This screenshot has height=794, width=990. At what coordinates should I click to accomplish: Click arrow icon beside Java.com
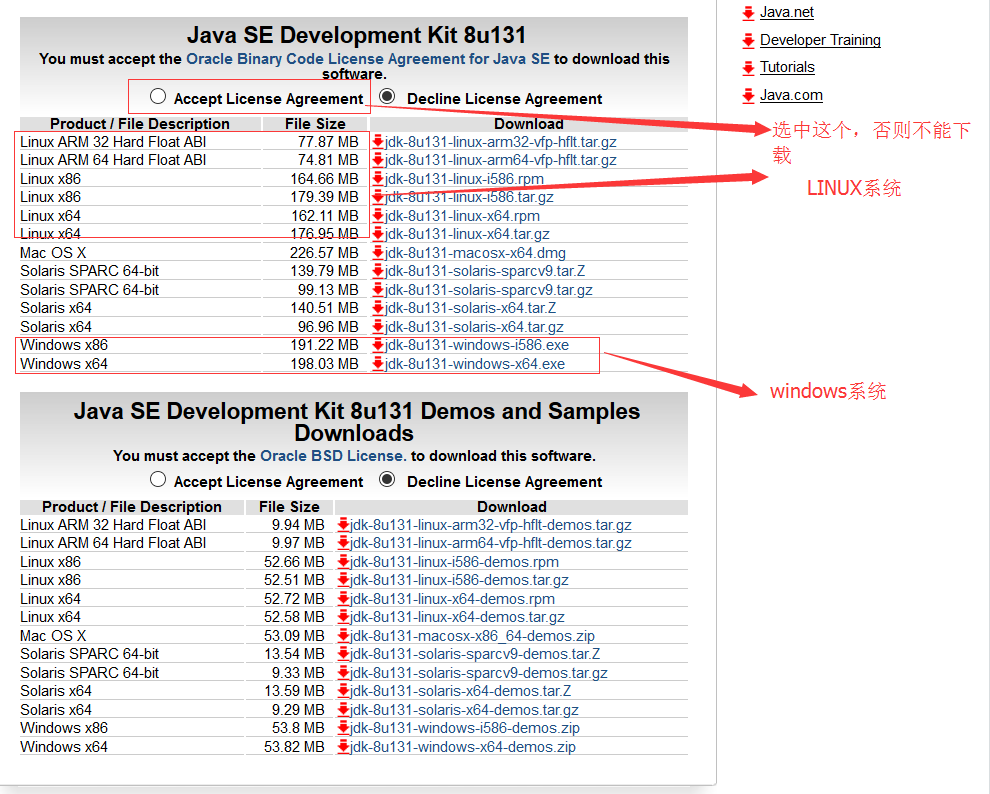click(x=748, y=96)
